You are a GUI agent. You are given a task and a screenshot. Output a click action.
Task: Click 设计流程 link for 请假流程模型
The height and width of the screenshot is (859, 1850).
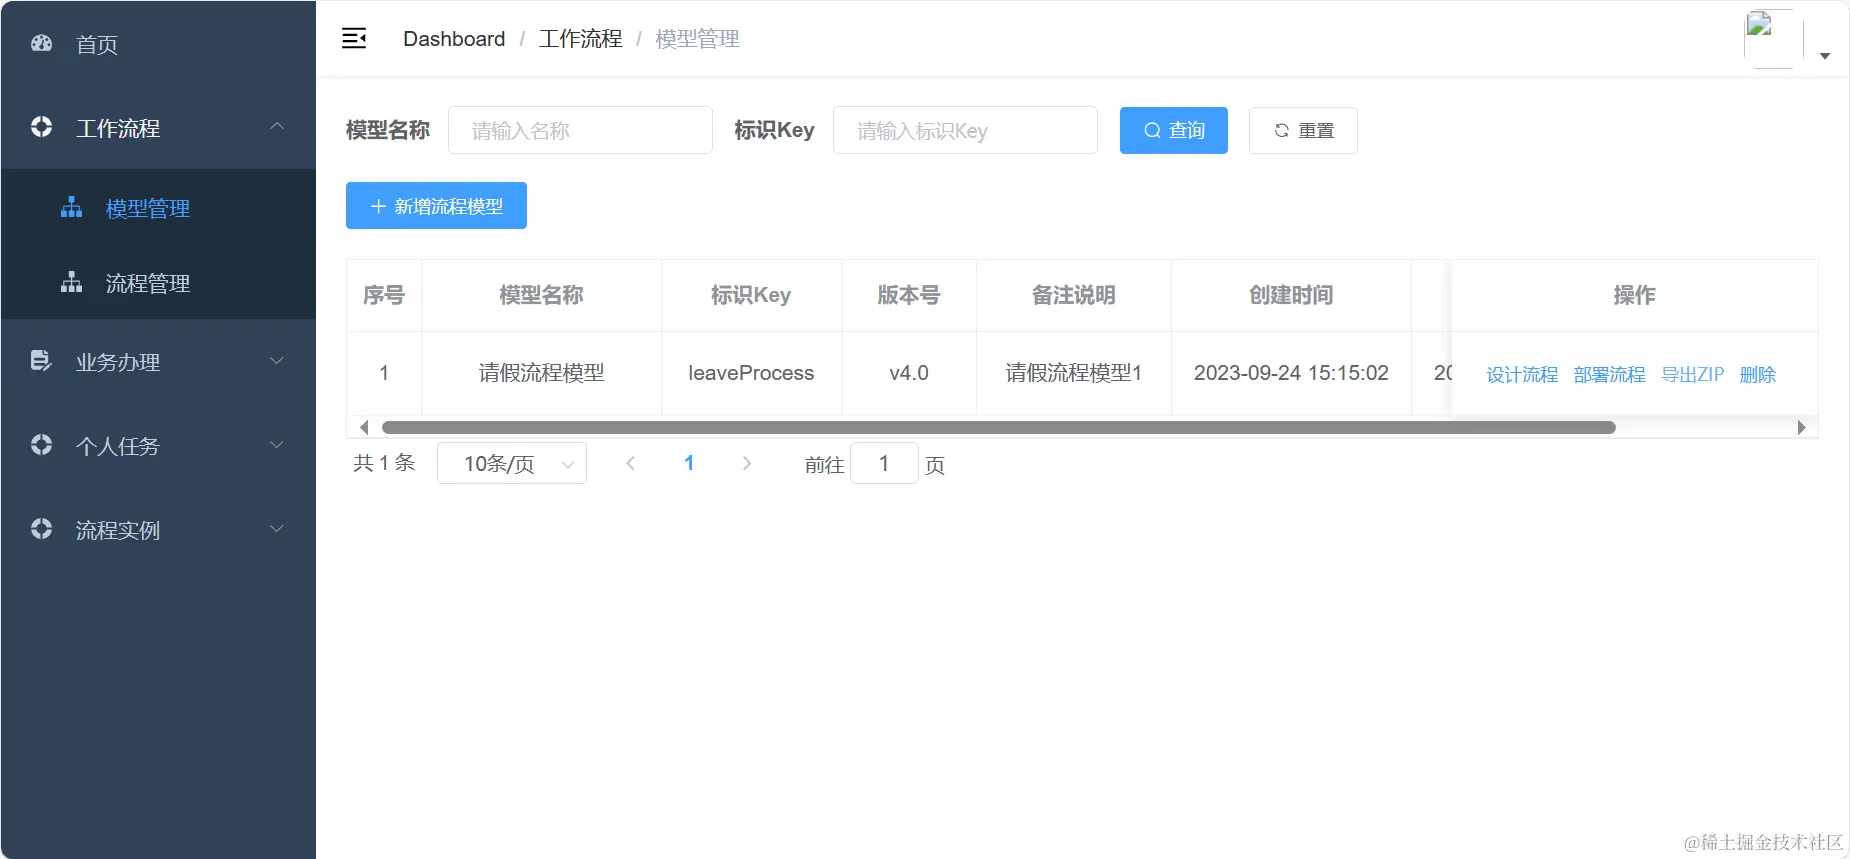(1522, 374)
